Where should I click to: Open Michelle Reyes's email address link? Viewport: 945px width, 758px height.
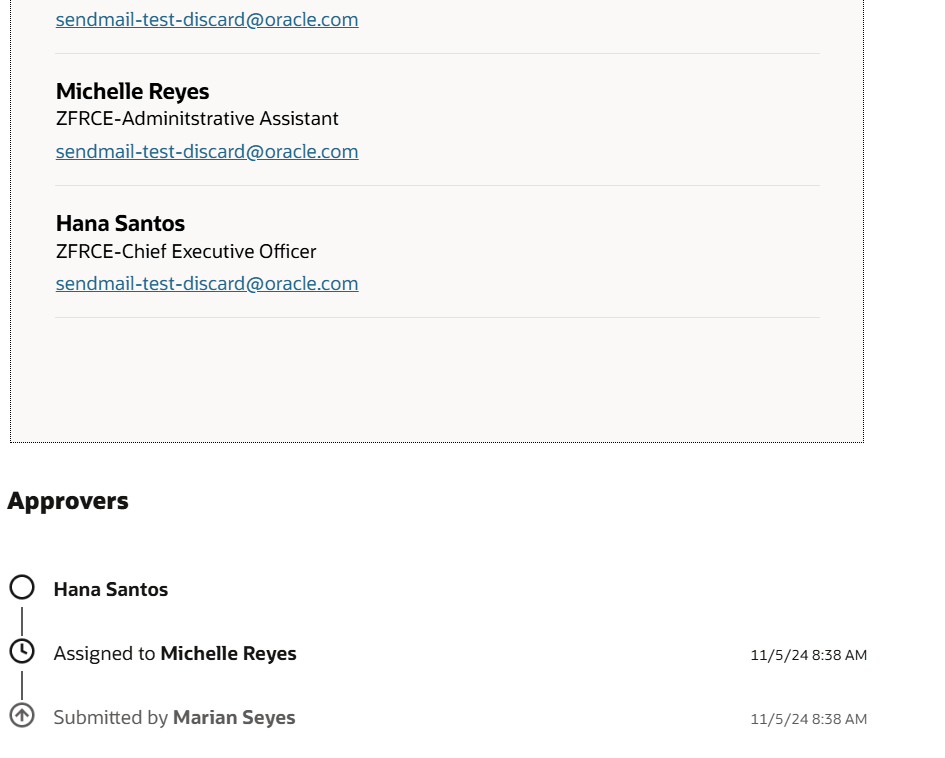207,151
